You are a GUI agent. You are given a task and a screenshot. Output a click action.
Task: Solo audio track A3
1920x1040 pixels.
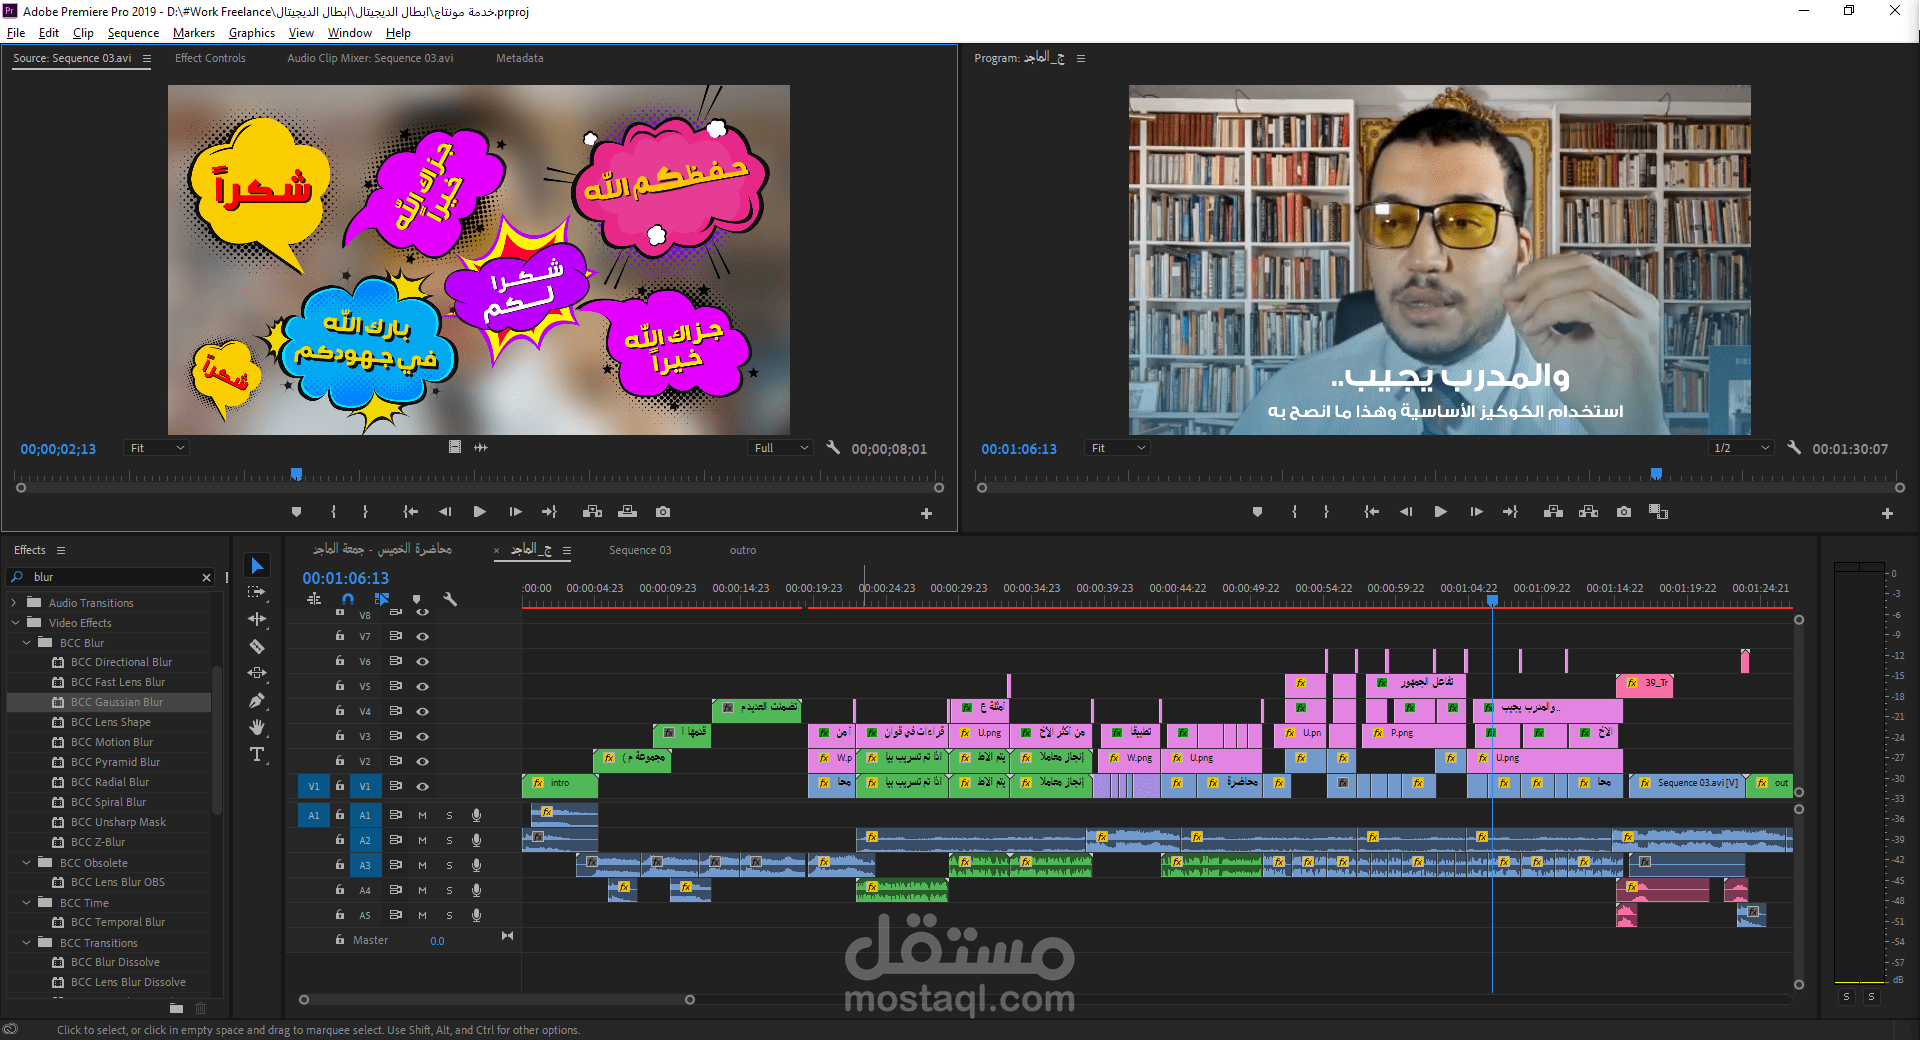449,865
